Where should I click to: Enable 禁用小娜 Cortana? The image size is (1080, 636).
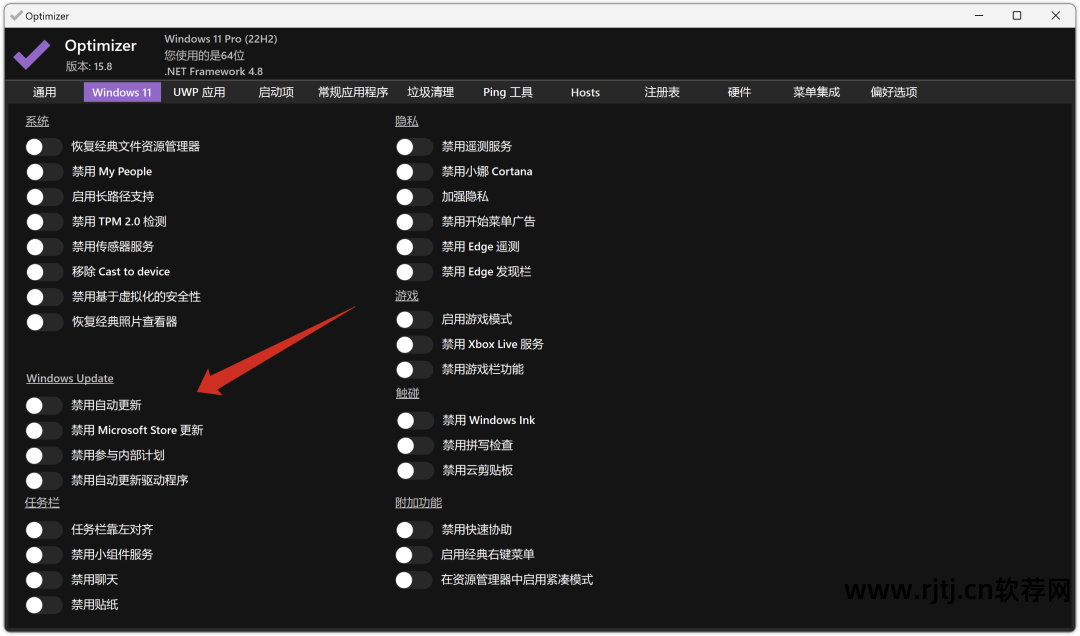pos(414,171)
